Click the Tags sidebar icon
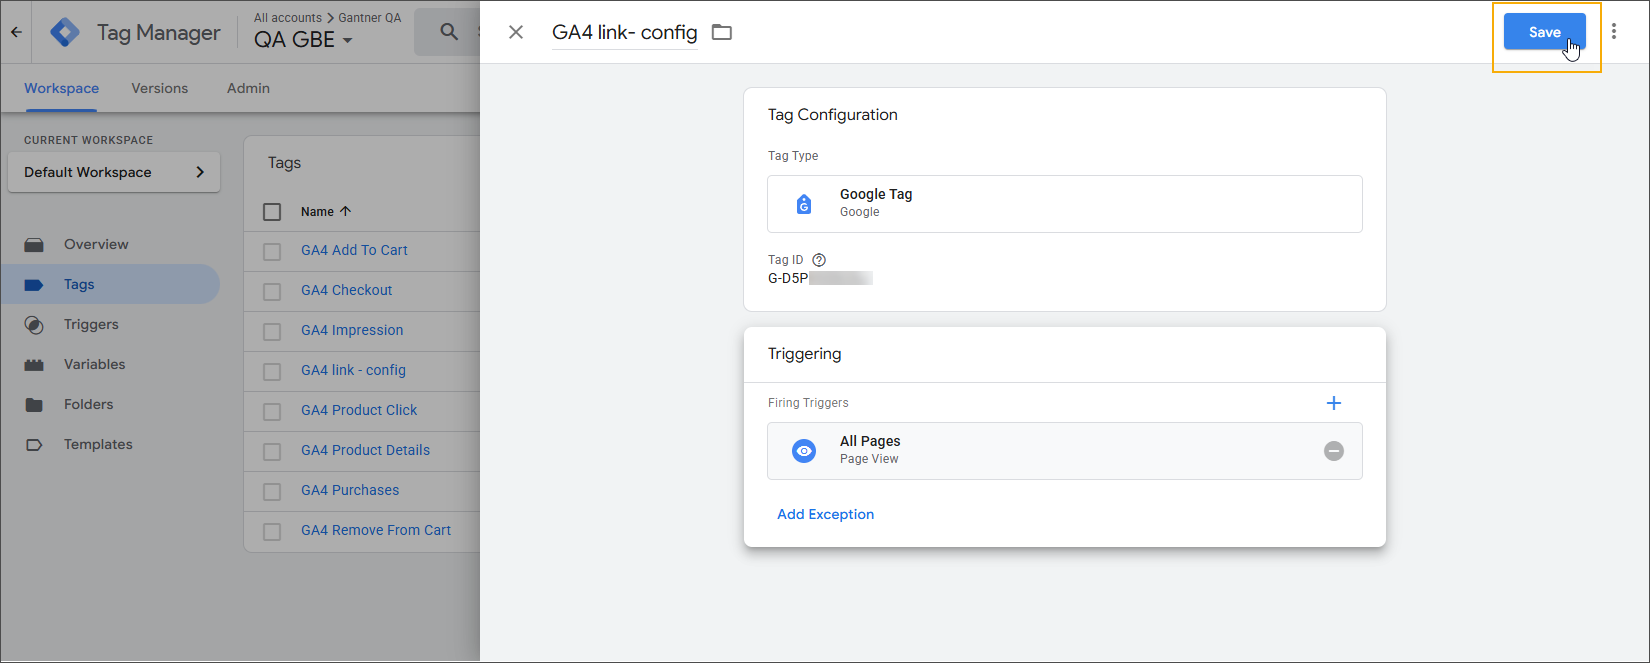1650x663 pixels. point(34,285)
